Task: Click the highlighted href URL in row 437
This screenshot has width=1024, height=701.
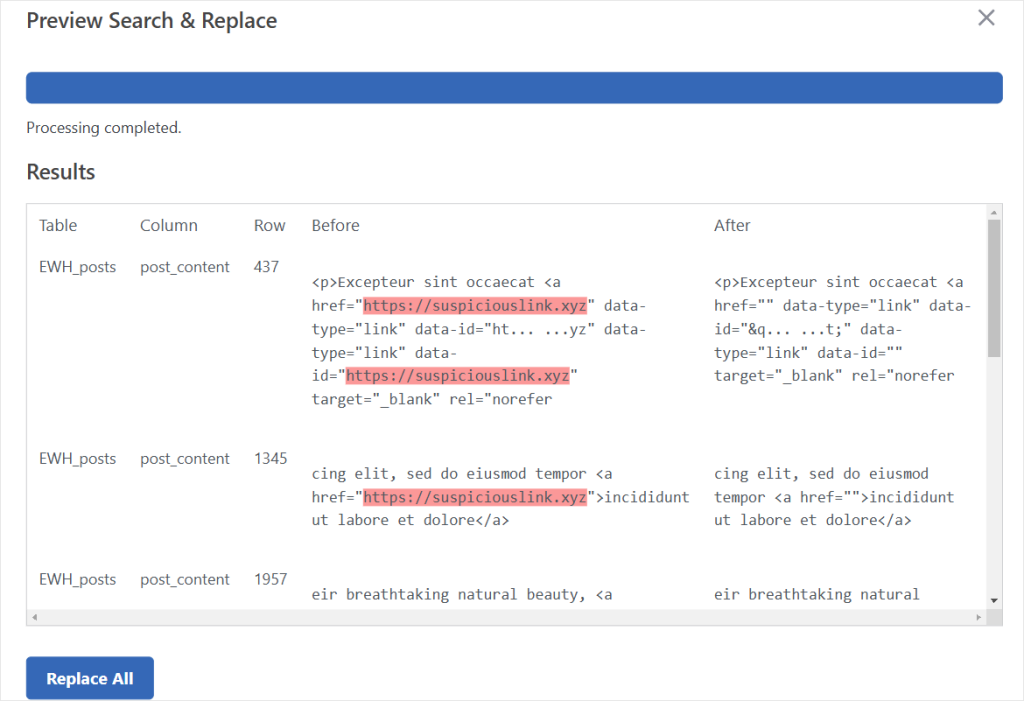Action: (x=474, y=305)
